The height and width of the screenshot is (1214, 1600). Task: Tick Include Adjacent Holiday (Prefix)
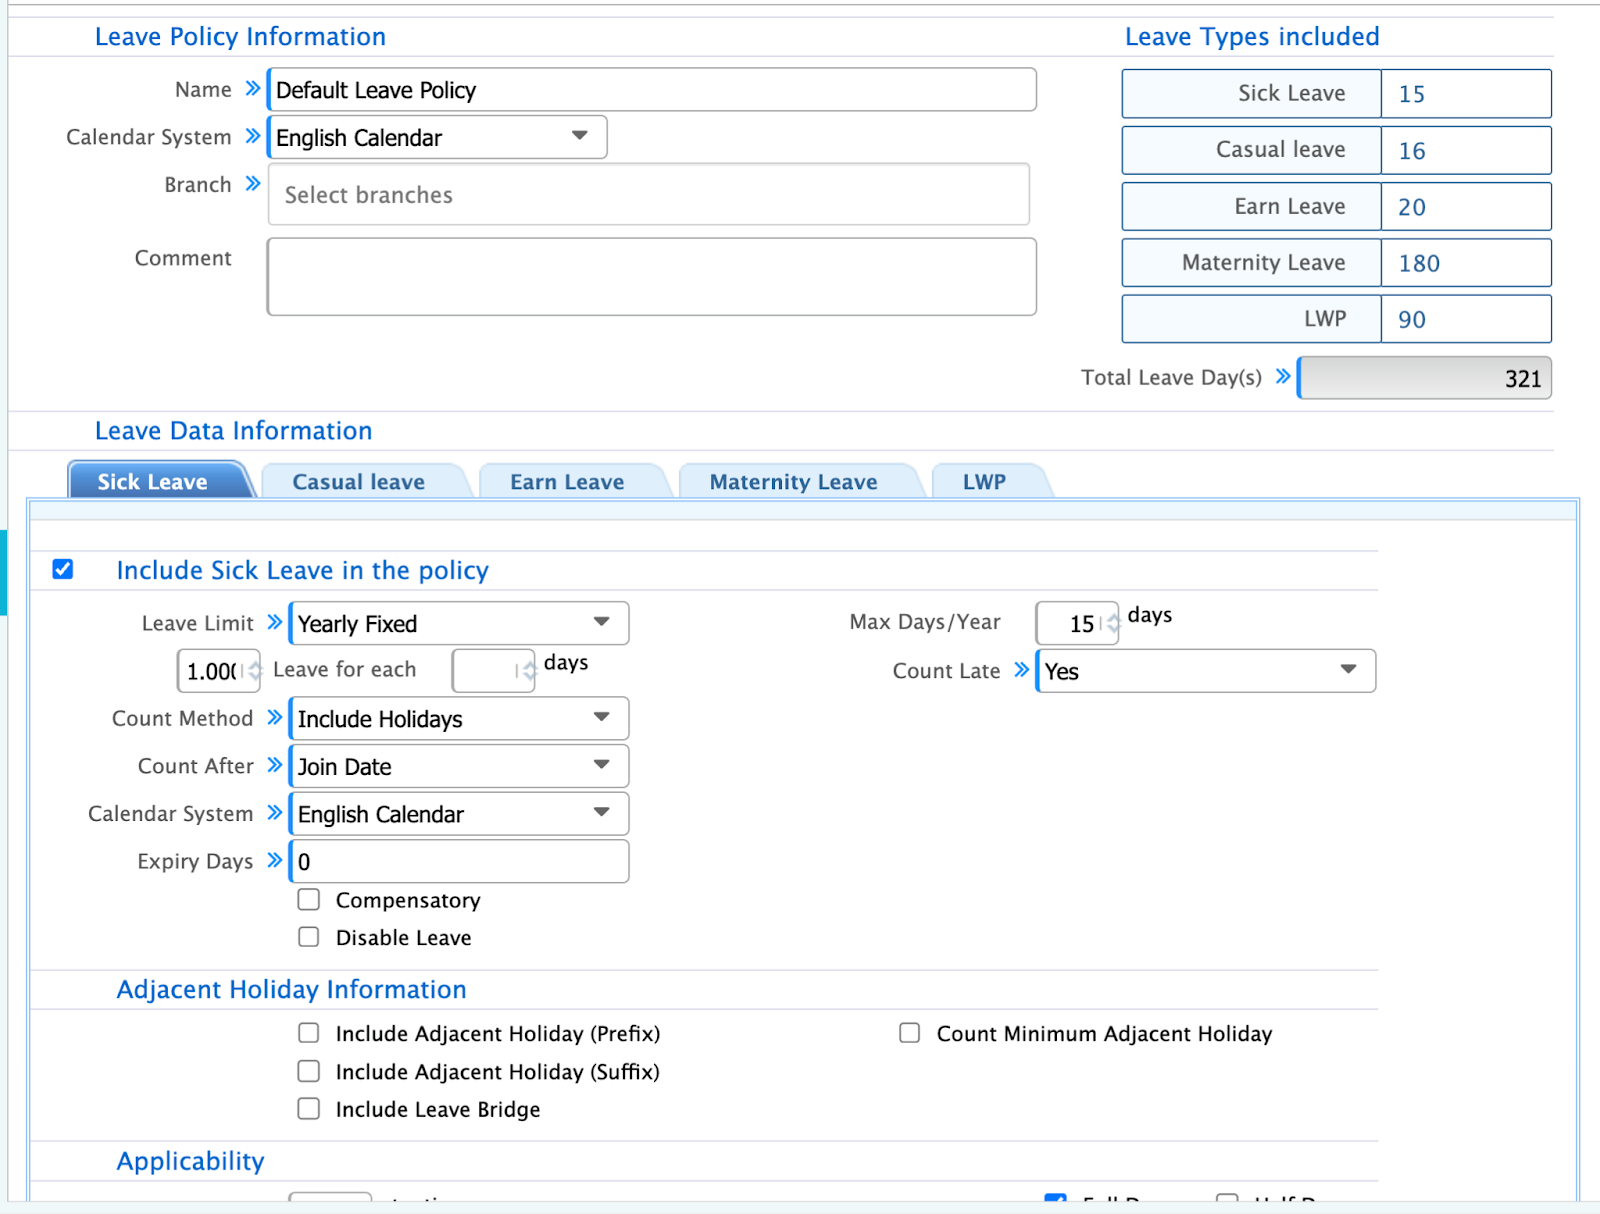(309, 1033)
